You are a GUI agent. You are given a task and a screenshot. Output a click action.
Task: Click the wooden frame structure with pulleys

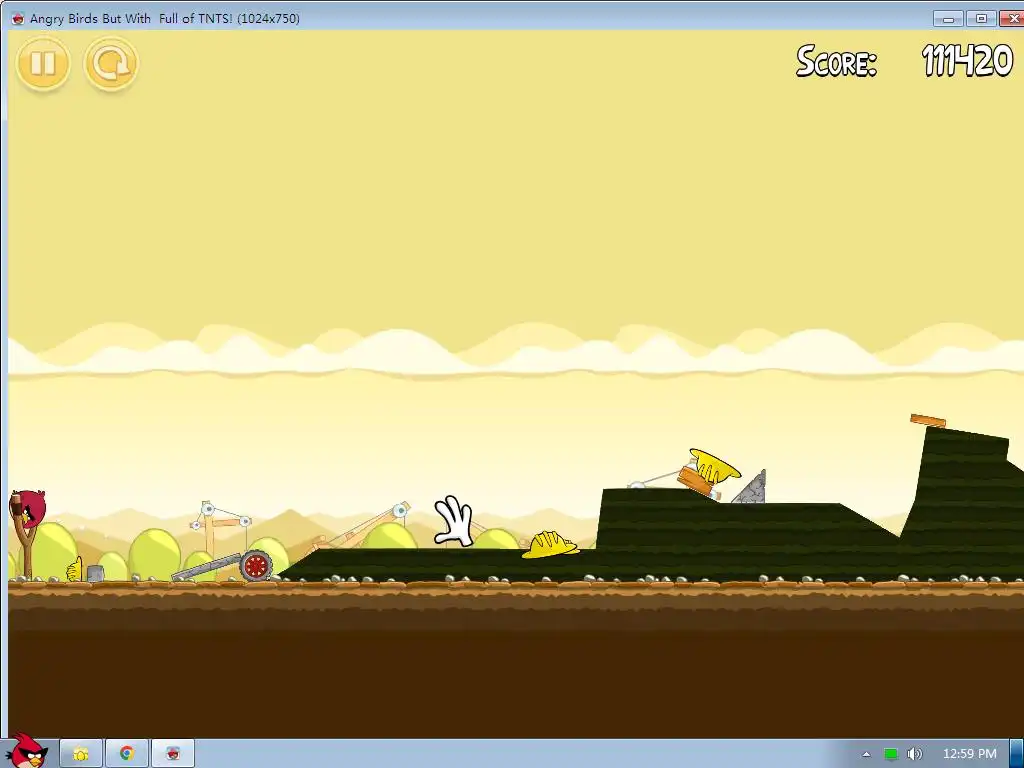pos(220,528)
